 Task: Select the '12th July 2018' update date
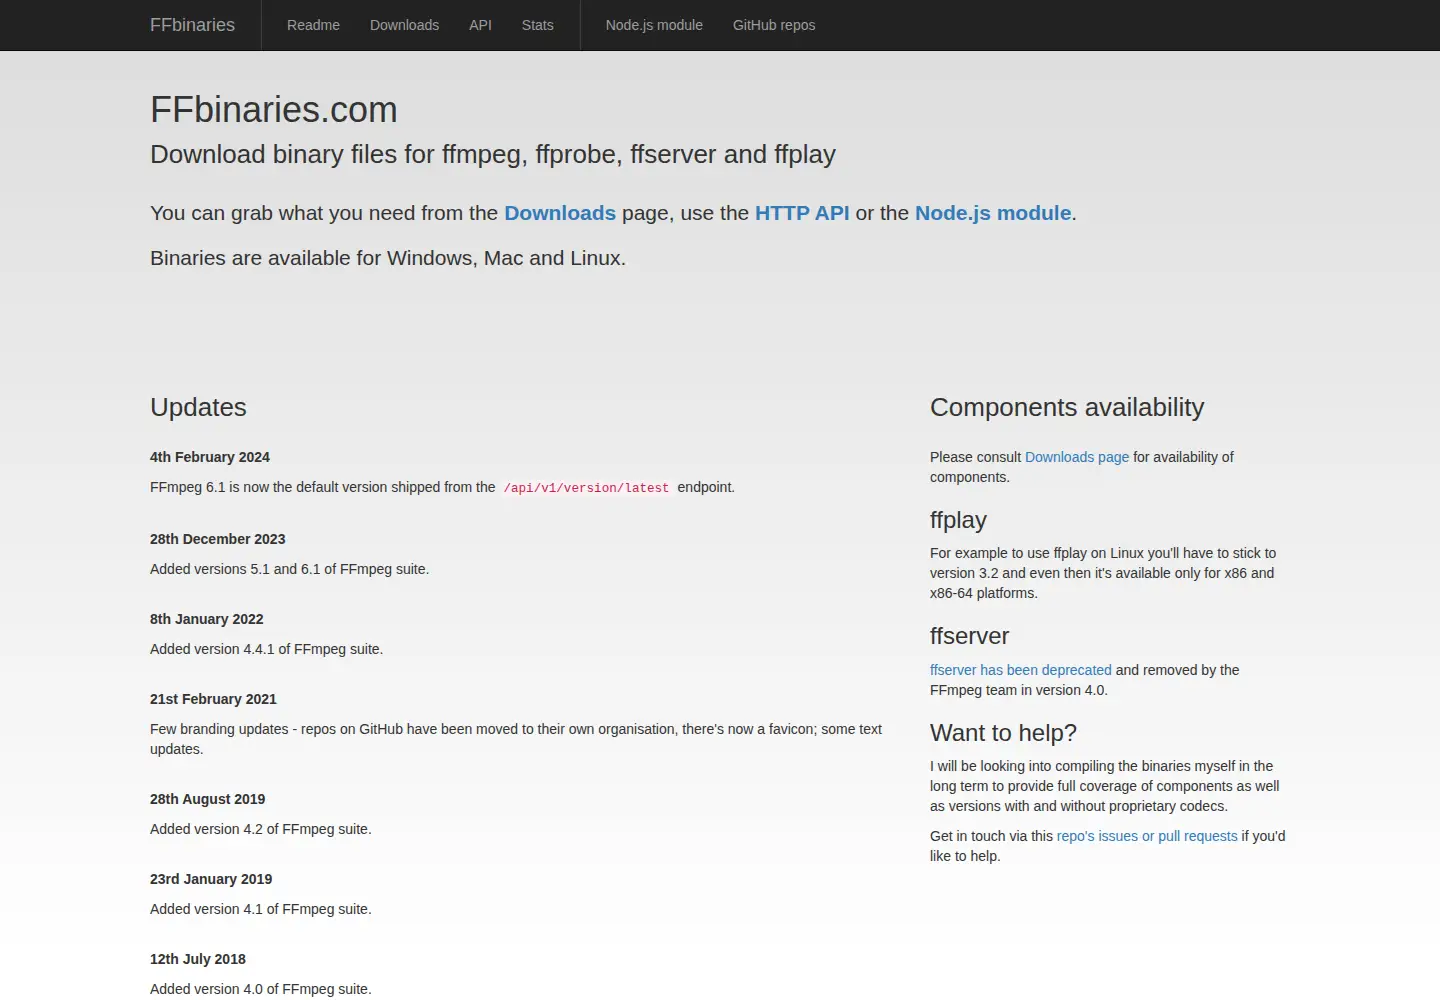[x=198, y=959]
